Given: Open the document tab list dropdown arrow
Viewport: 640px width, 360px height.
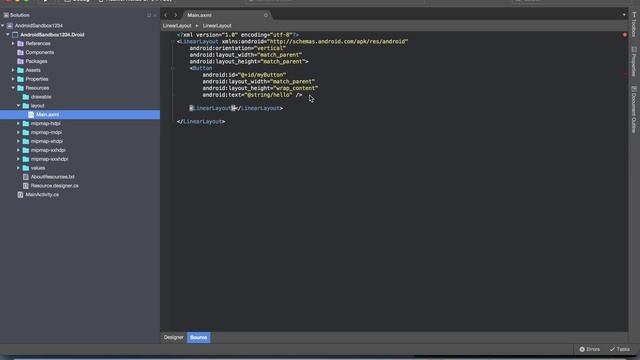Looking at the screenshot, I should [x=624, y=15].
